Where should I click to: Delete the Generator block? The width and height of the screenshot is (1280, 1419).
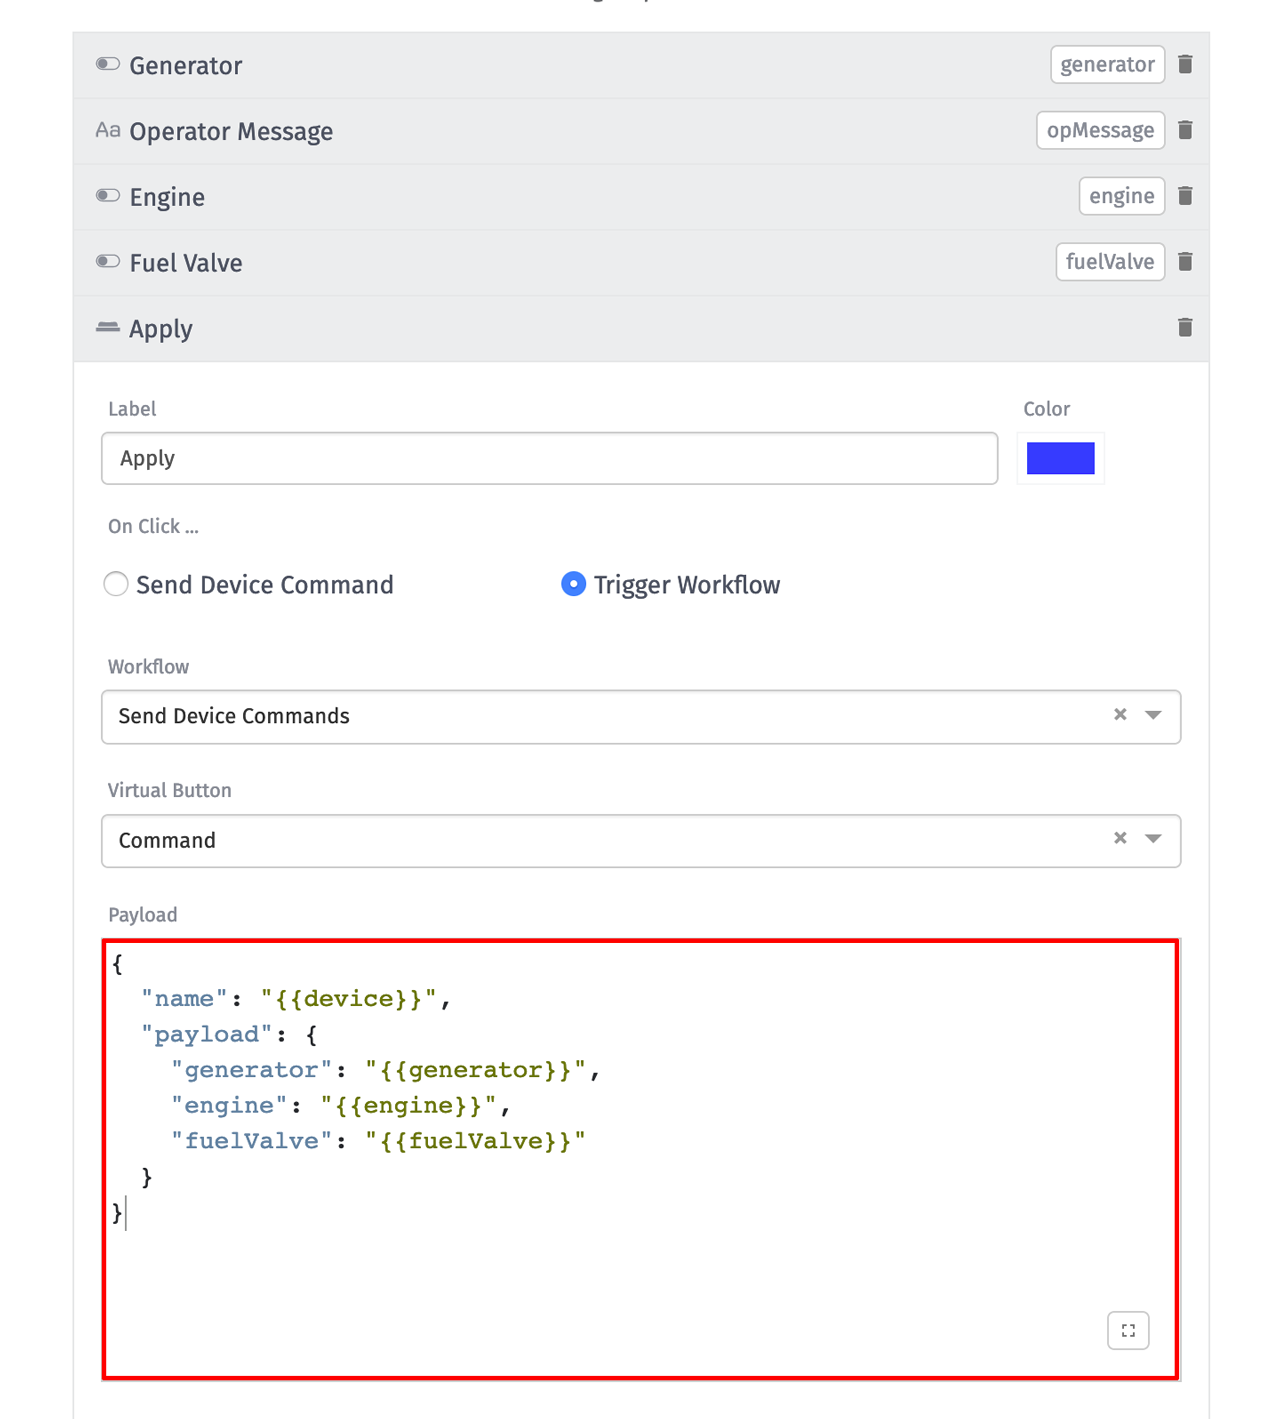tap(1185, 64)
